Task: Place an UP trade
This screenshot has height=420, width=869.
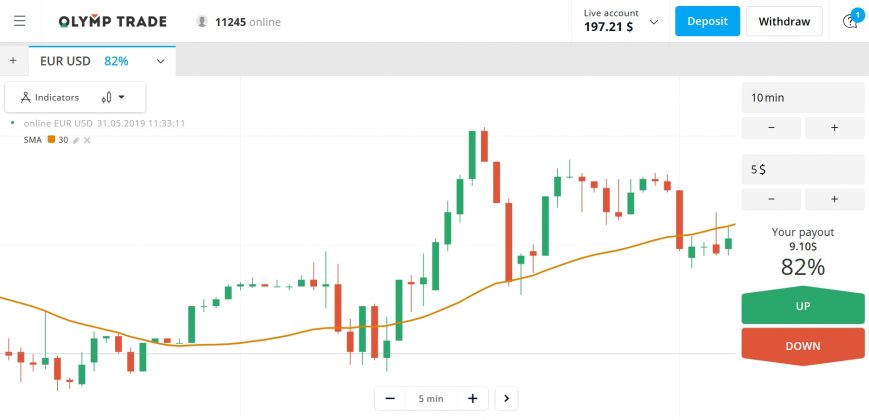Action: coord(802,306)
